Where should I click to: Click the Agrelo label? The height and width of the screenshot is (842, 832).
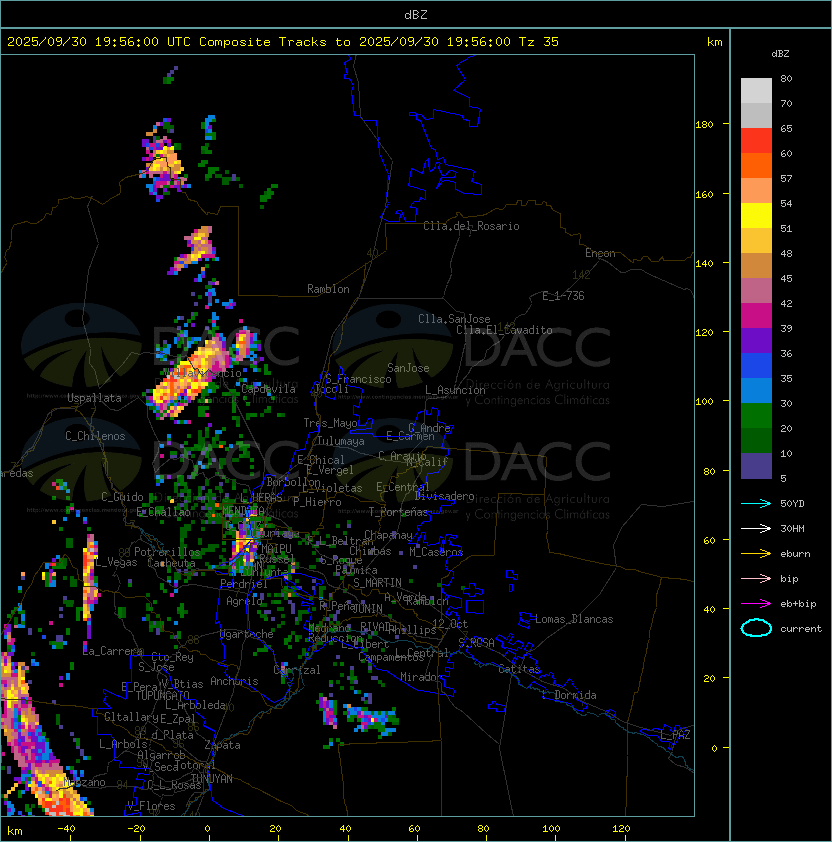(x=244, y=601)
